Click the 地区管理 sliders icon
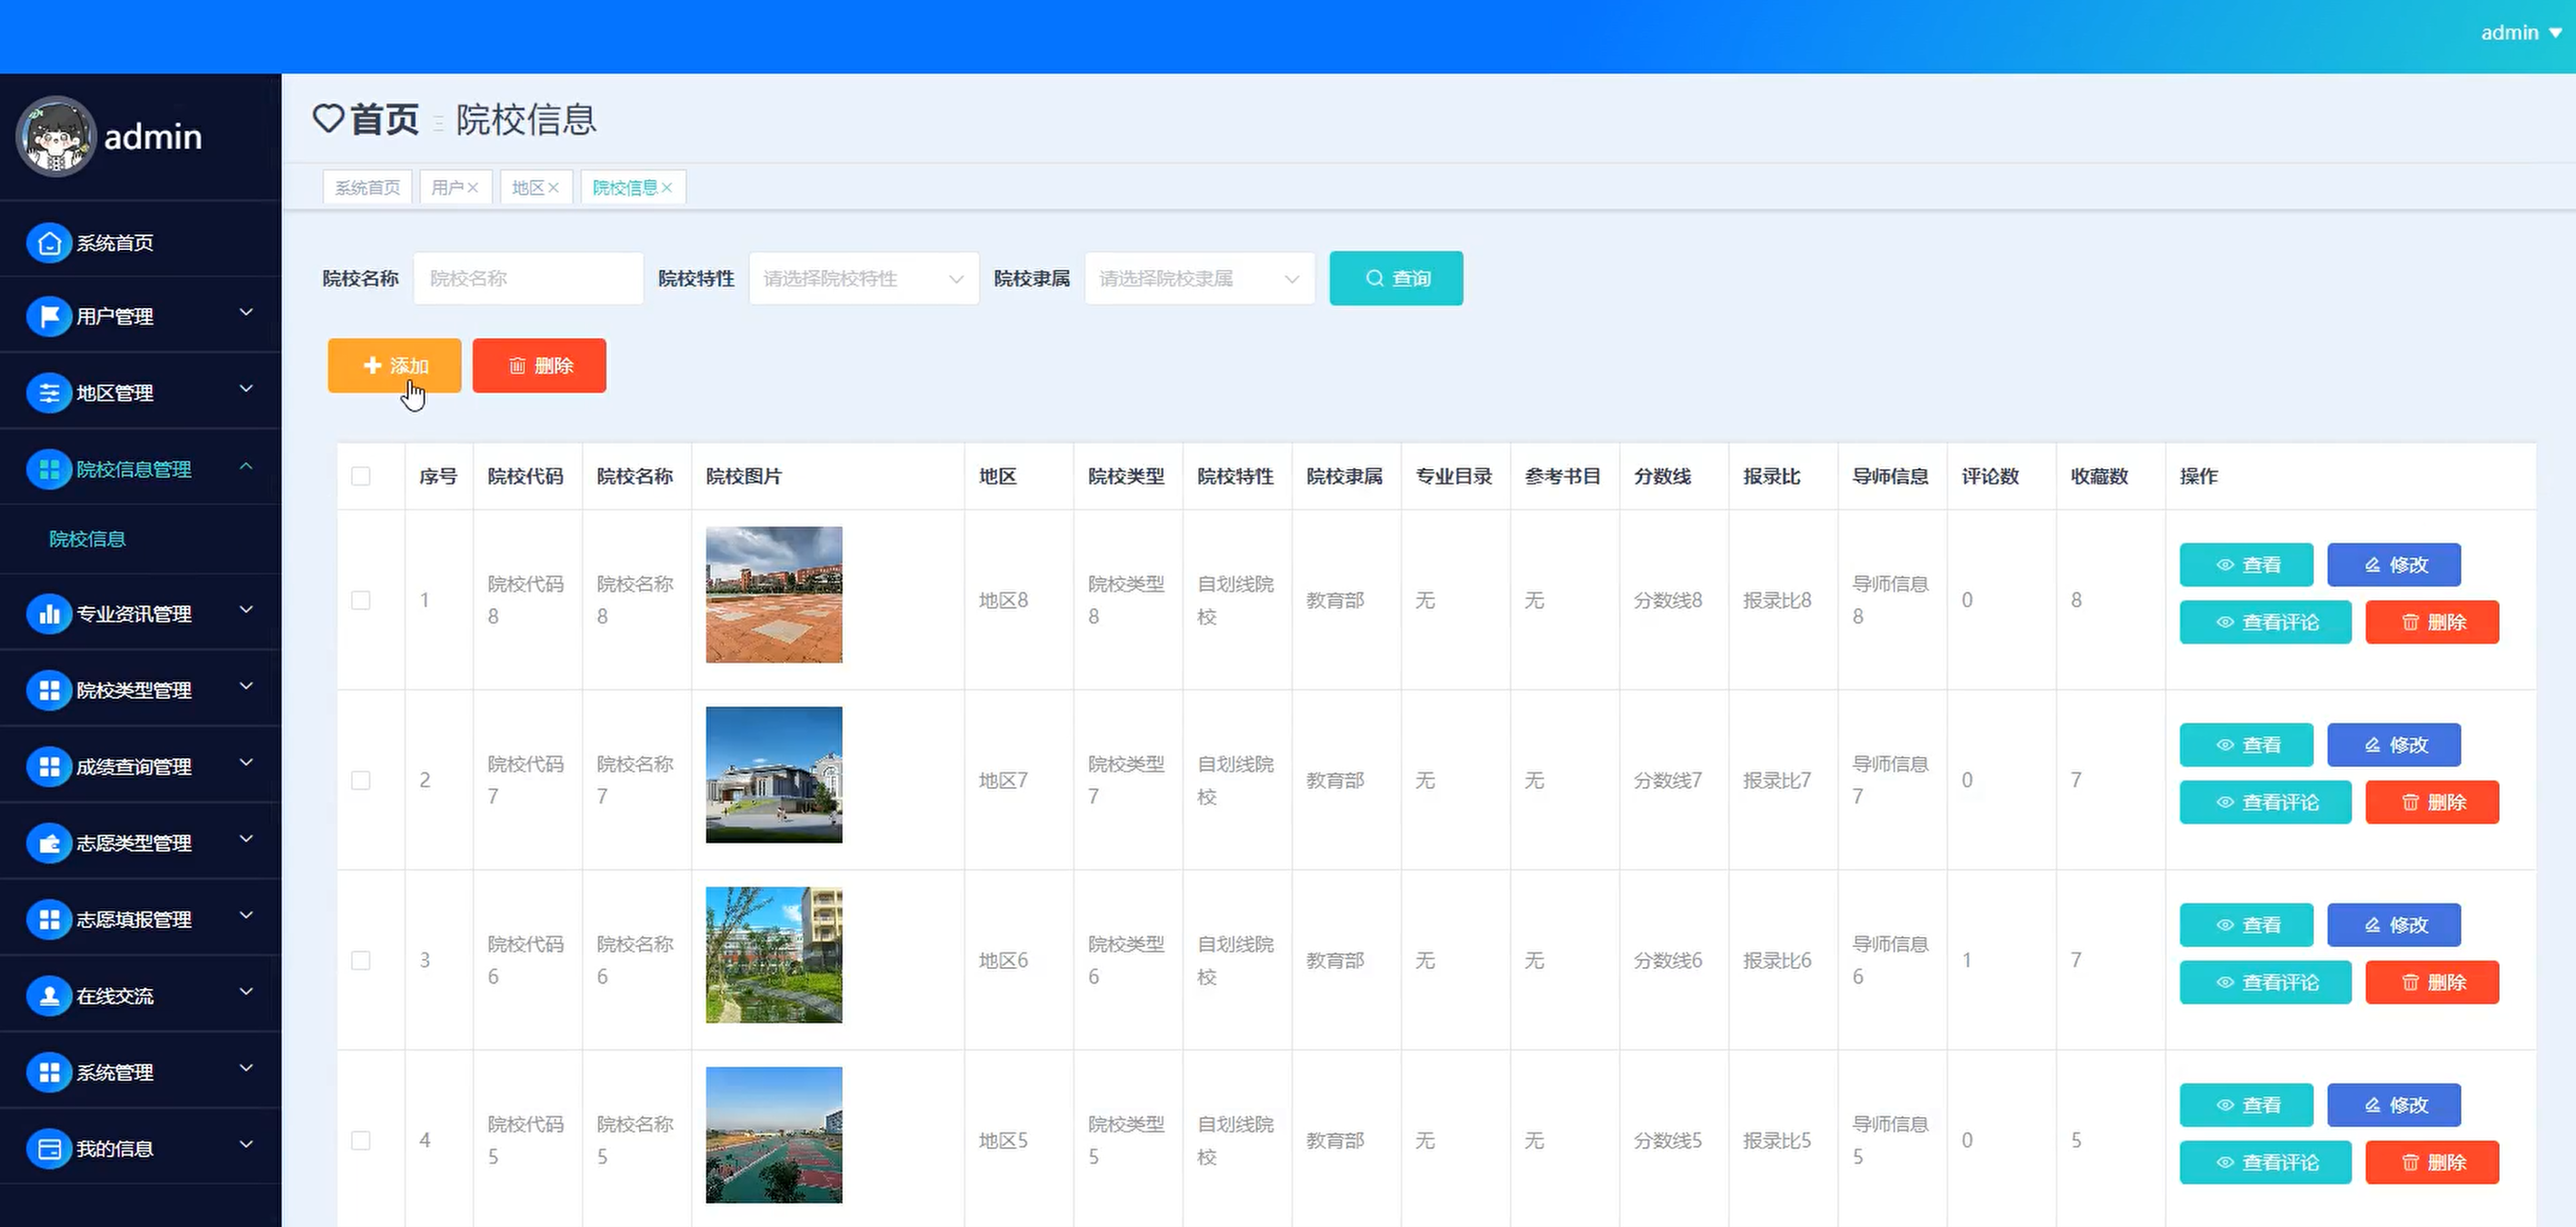 click(x=49, y=393)
